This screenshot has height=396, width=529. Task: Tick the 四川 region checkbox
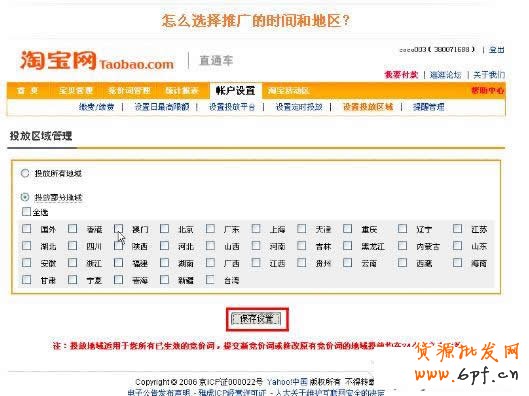[x=72, y=246]
